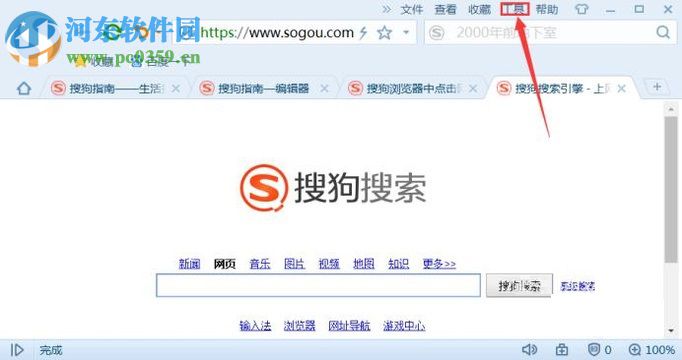Screen dimensions: 682x360
Task: Open the 收藏 menu
Action: pyautogui.click(x=479, y=9)
